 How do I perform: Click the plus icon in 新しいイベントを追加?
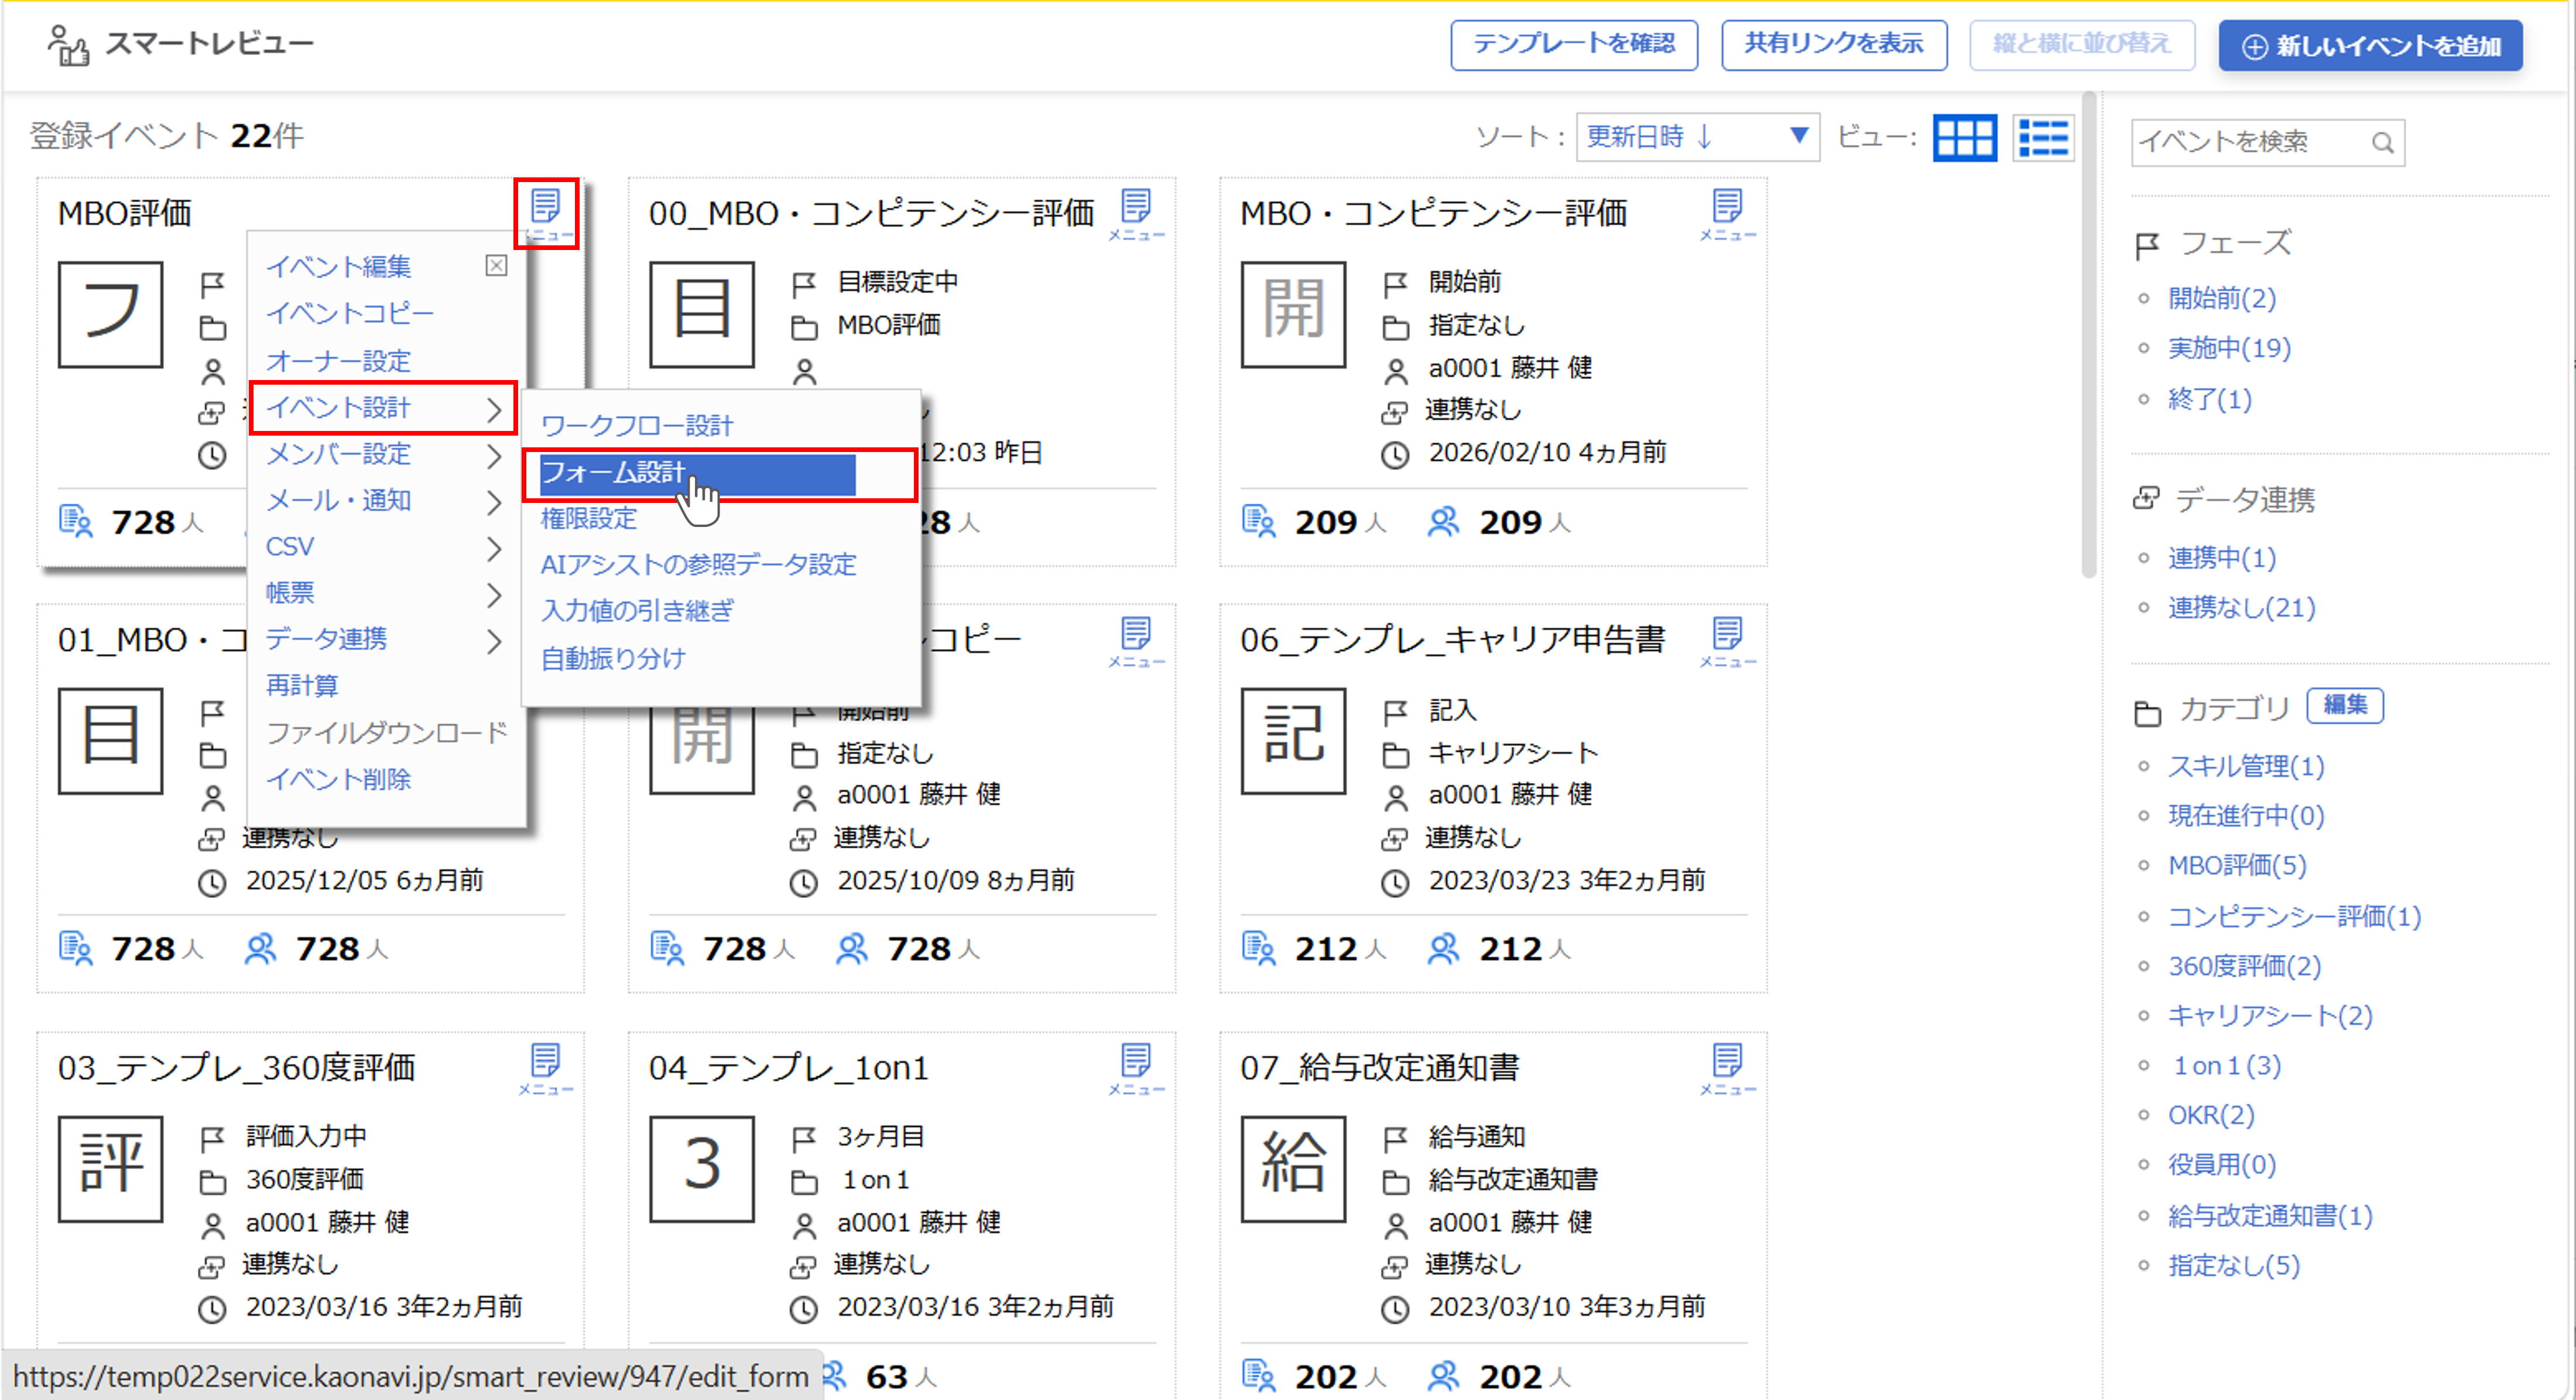coord(2254,46)
